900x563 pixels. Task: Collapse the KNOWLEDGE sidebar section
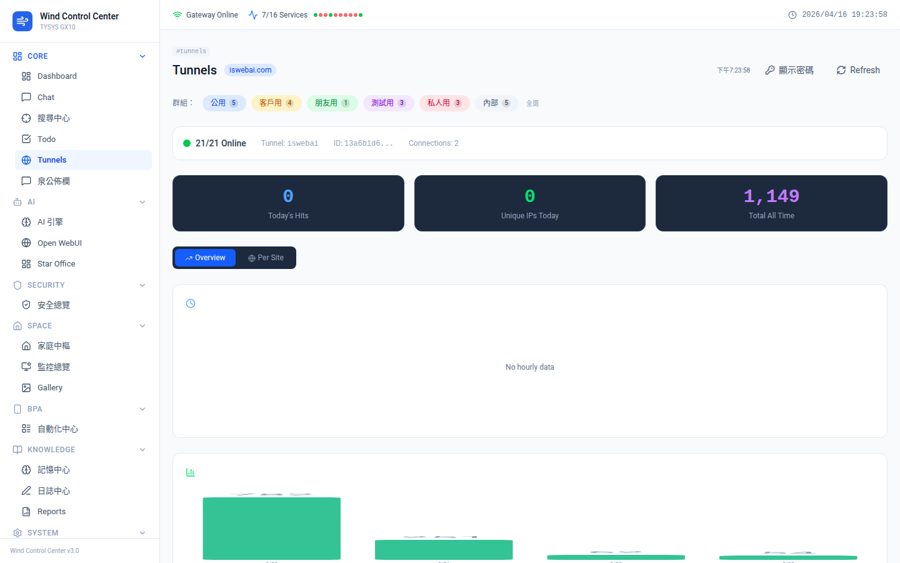pos(142,450)
